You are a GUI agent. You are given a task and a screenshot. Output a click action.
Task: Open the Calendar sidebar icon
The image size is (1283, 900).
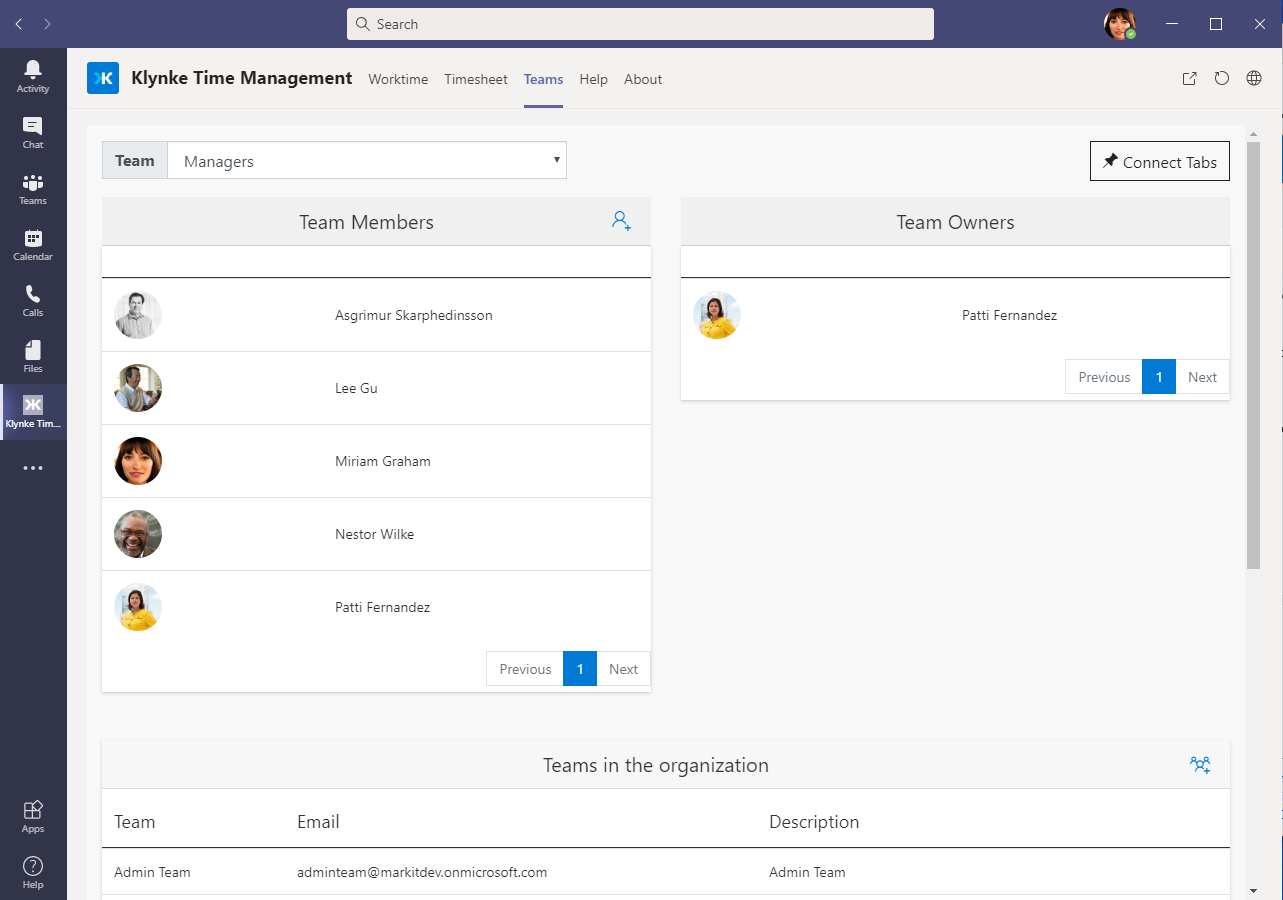click(x=33, y=244)
